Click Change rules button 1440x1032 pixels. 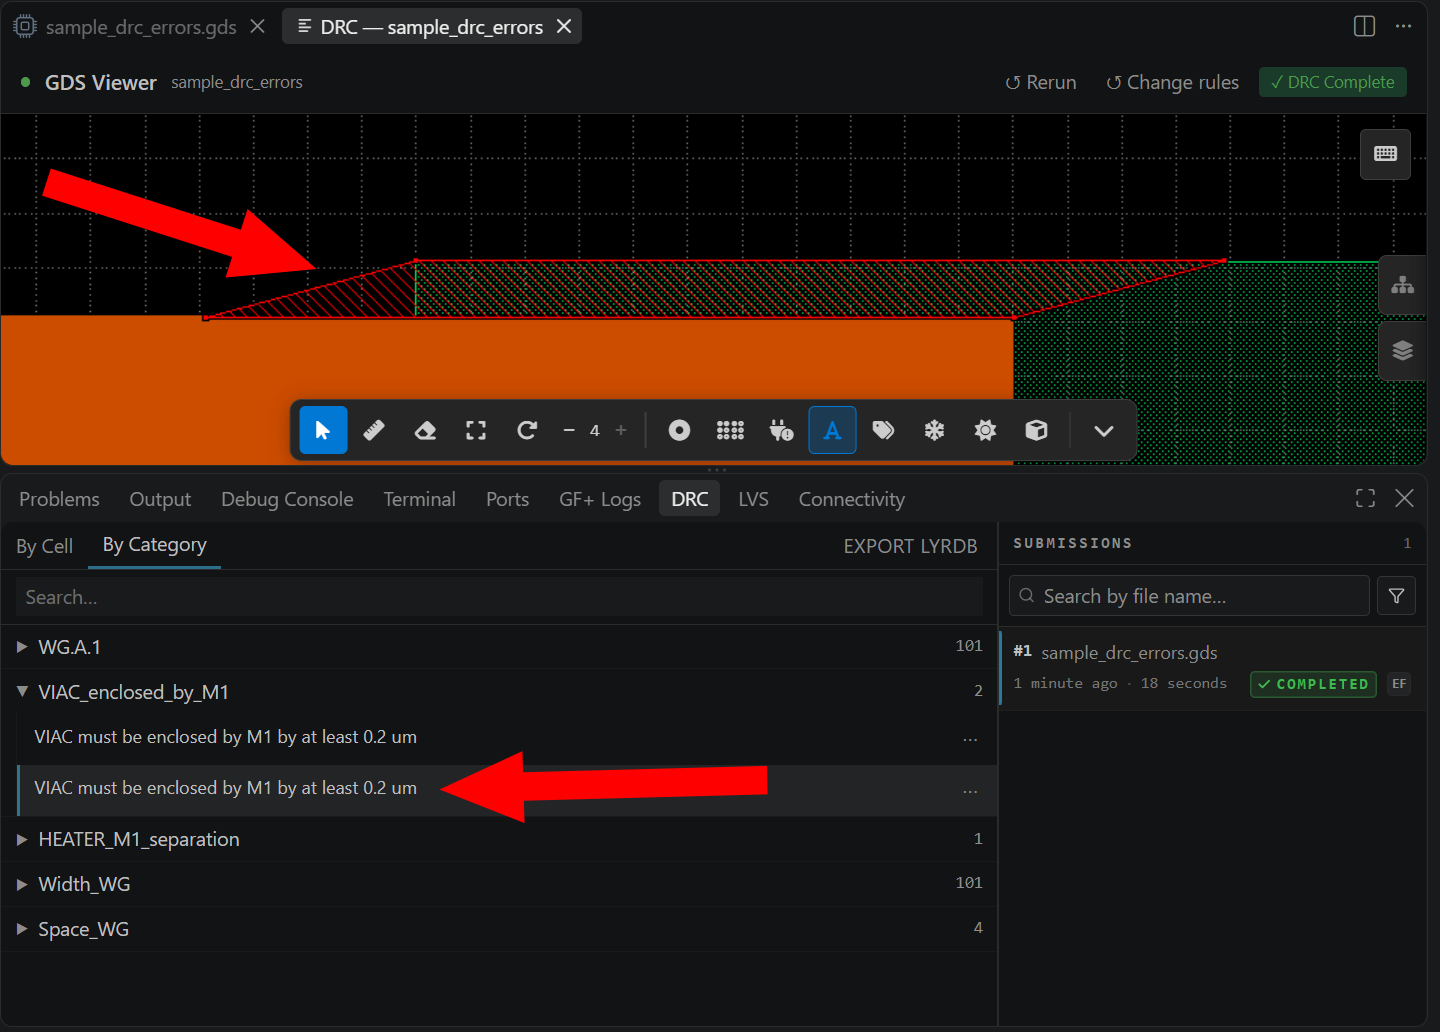pyautogui.click(x=1172, y=82)
